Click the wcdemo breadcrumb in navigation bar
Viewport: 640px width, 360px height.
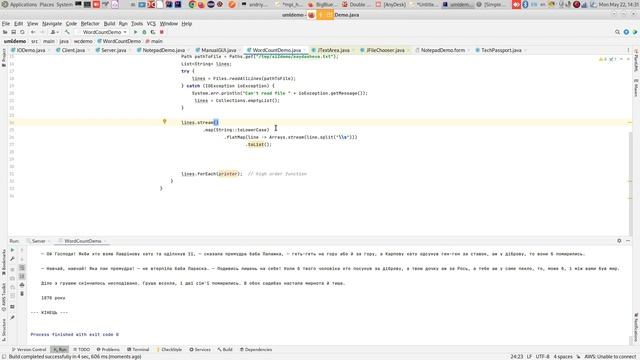coord(83,41)
